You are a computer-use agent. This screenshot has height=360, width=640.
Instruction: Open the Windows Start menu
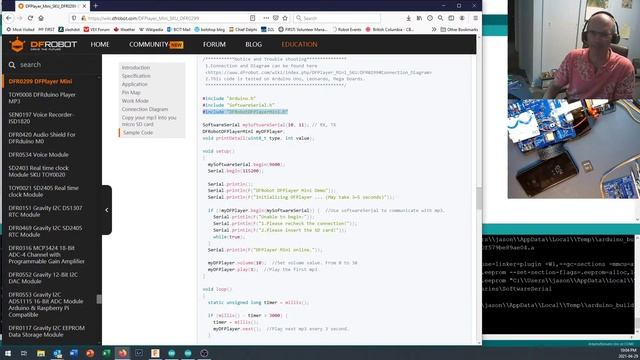[x=7, y=353]
